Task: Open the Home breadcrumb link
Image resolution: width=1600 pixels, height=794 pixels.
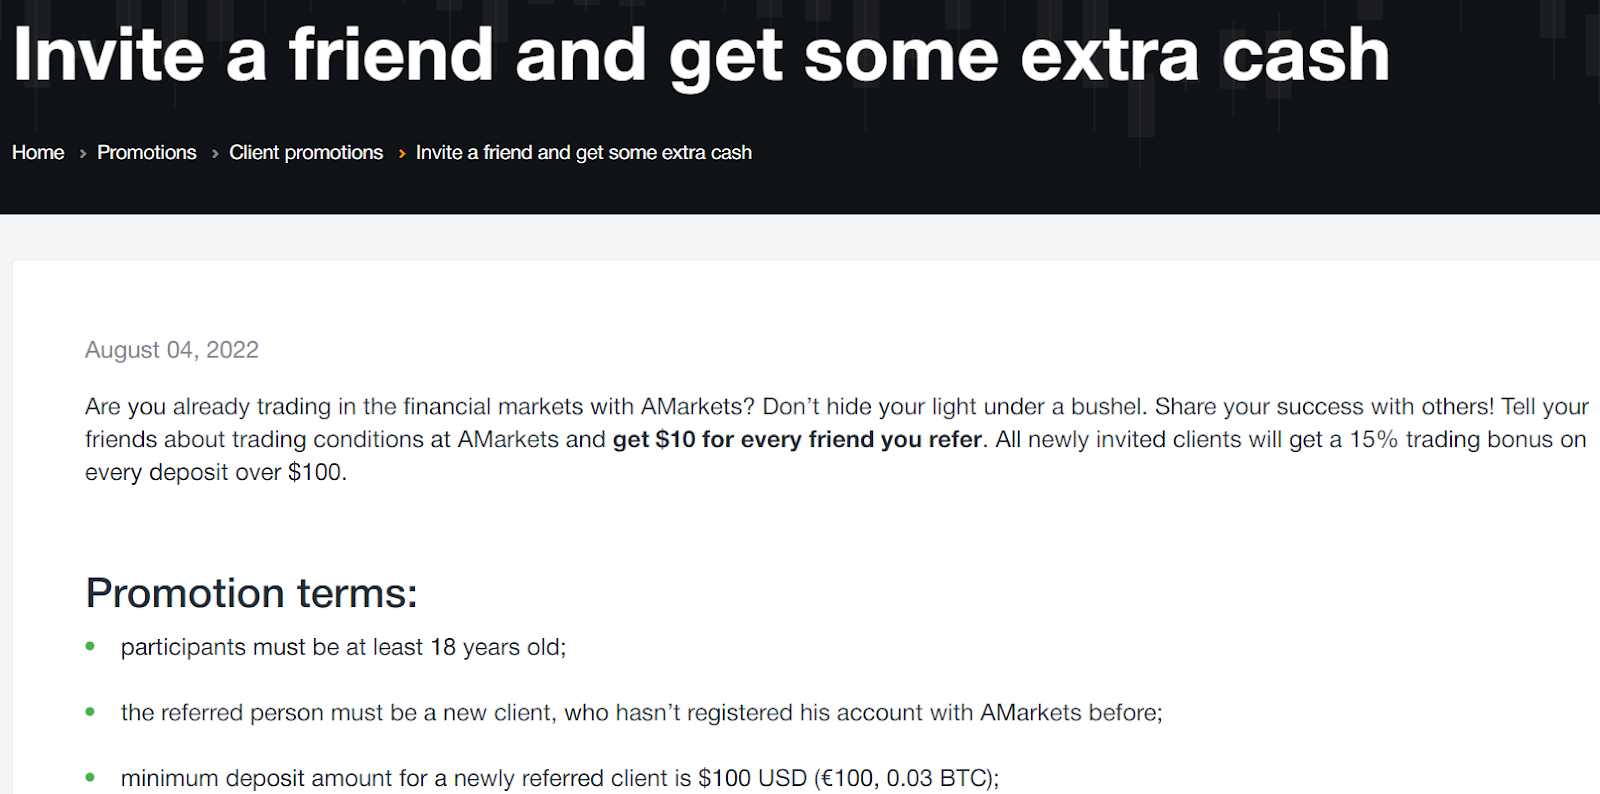Action: (38, 153)
